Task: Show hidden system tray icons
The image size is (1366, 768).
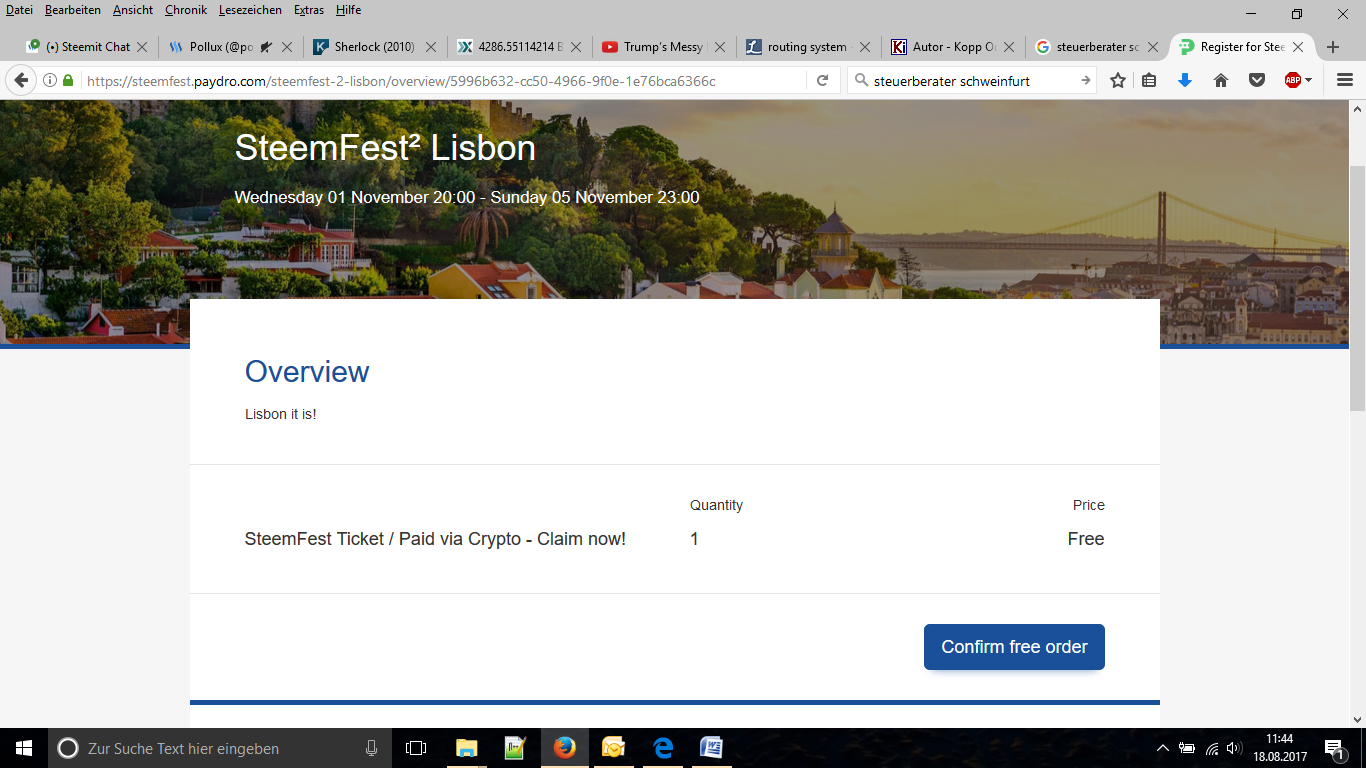Action: pos(1162,748)
